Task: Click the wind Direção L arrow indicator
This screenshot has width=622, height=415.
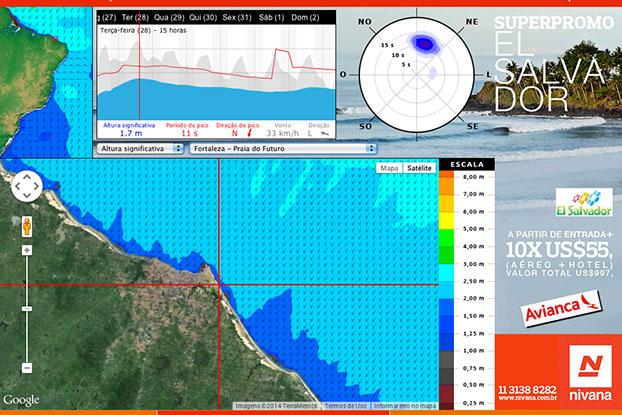Action: click(325, 134)
